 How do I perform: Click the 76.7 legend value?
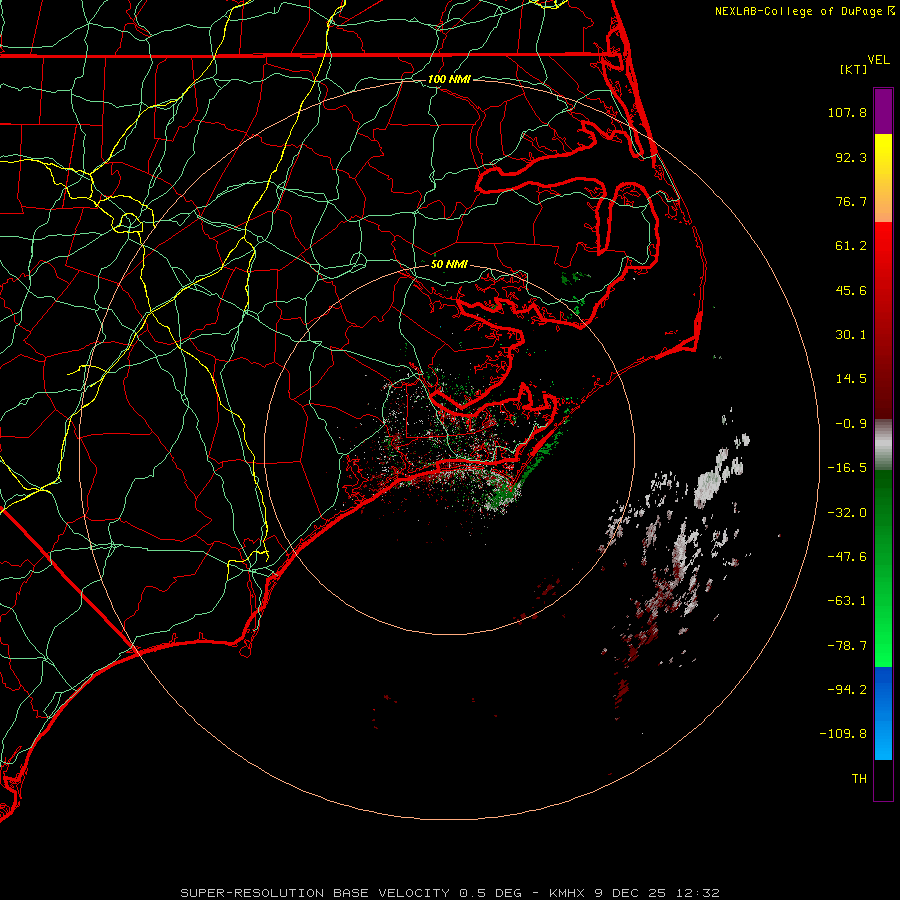tap(851, 201)
